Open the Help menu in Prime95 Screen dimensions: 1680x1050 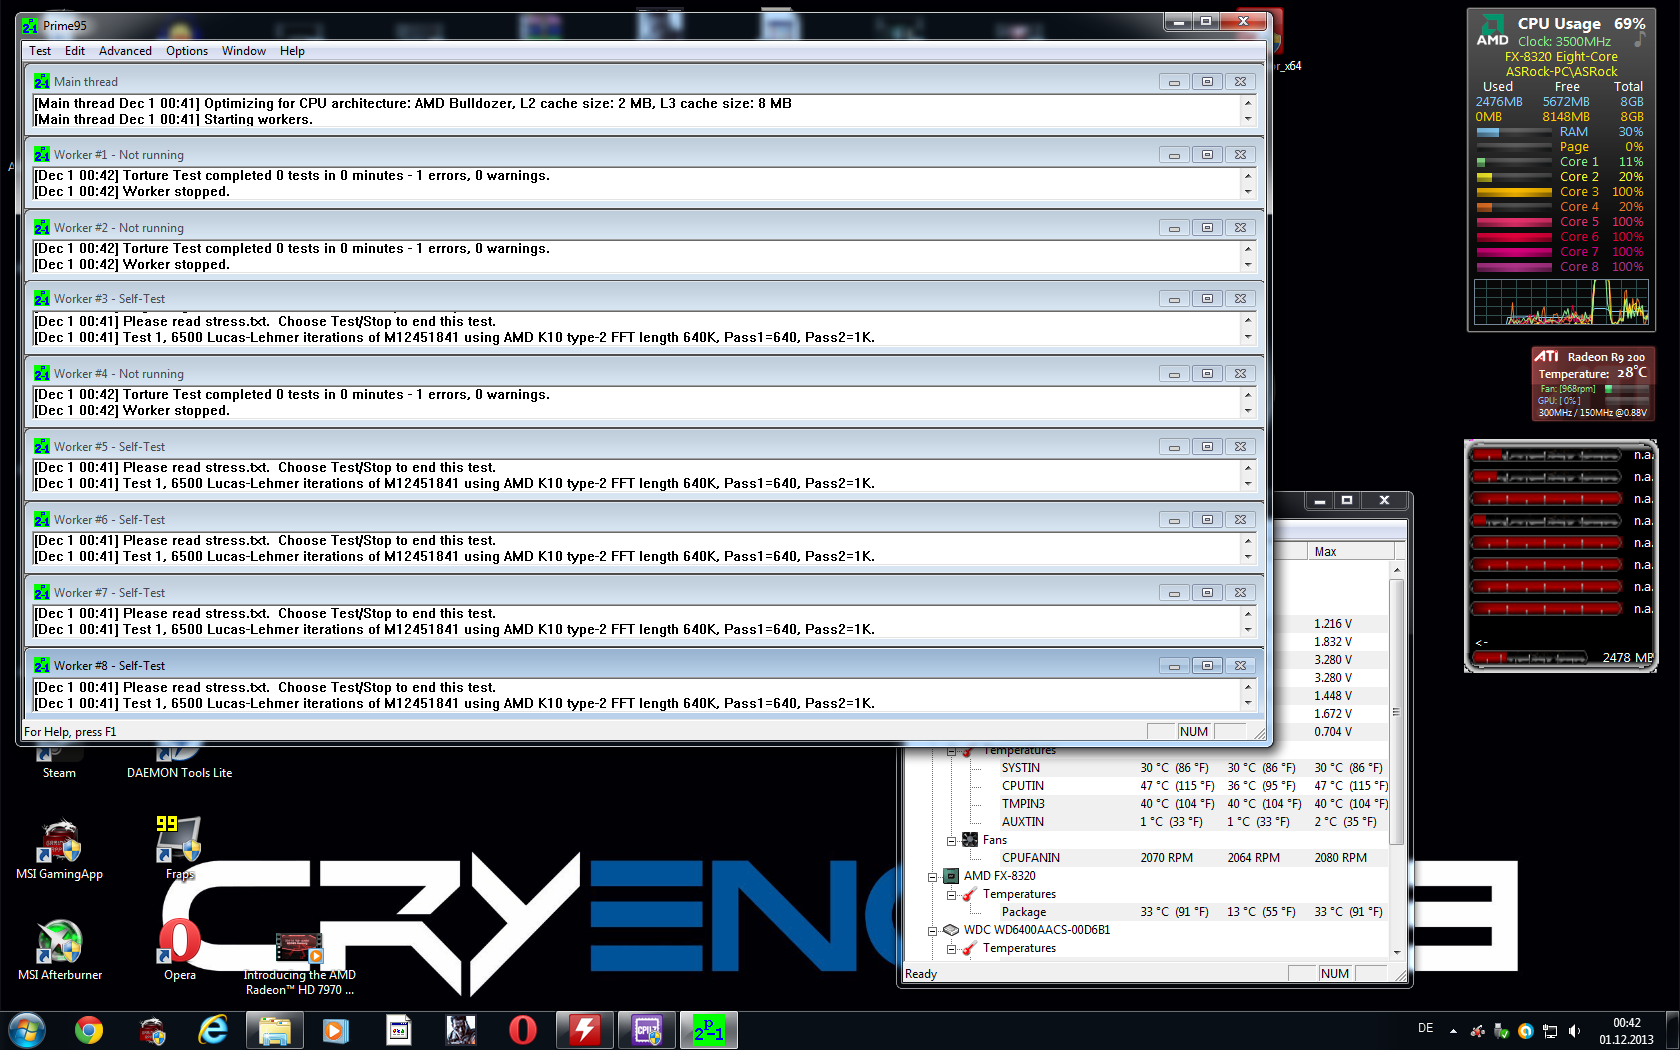tap(292, 51)
